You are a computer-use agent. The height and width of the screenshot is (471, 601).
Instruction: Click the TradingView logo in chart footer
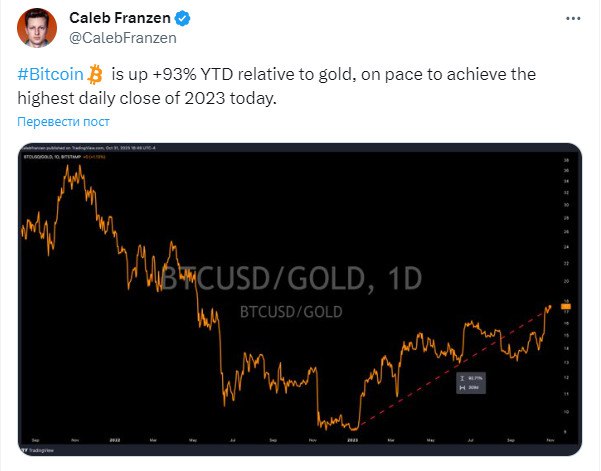click(x=38, y=450)
